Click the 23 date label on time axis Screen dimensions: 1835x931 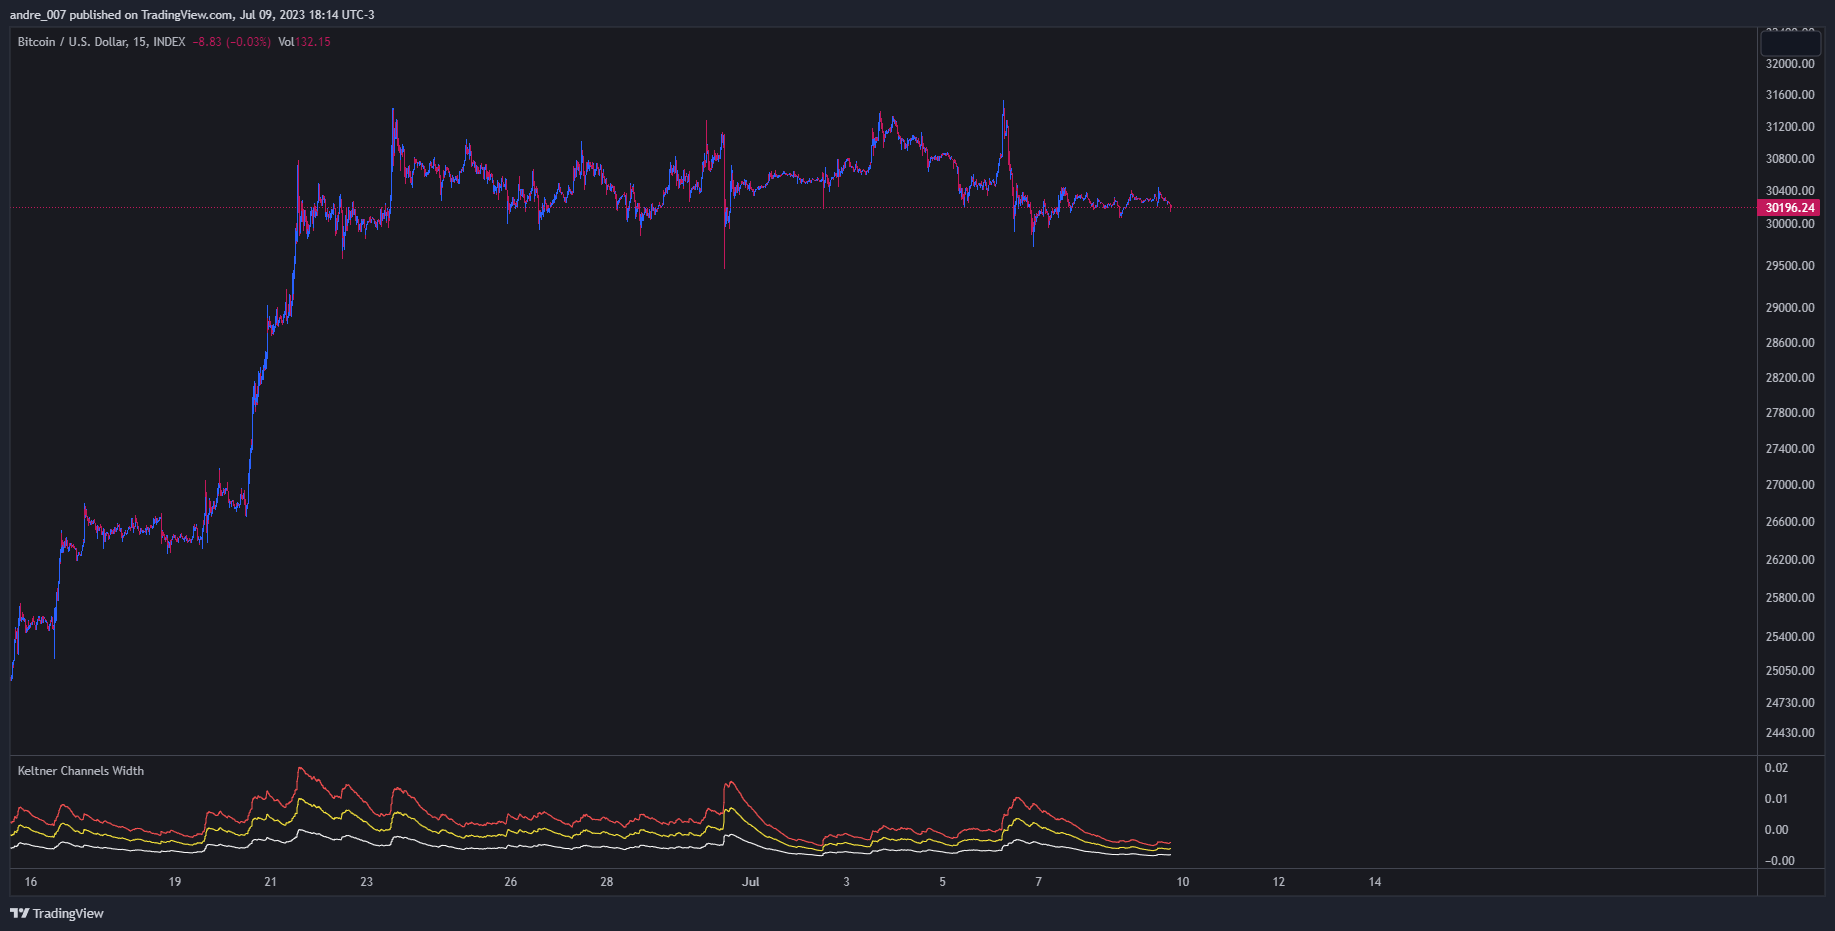click(x=367, y=882)
